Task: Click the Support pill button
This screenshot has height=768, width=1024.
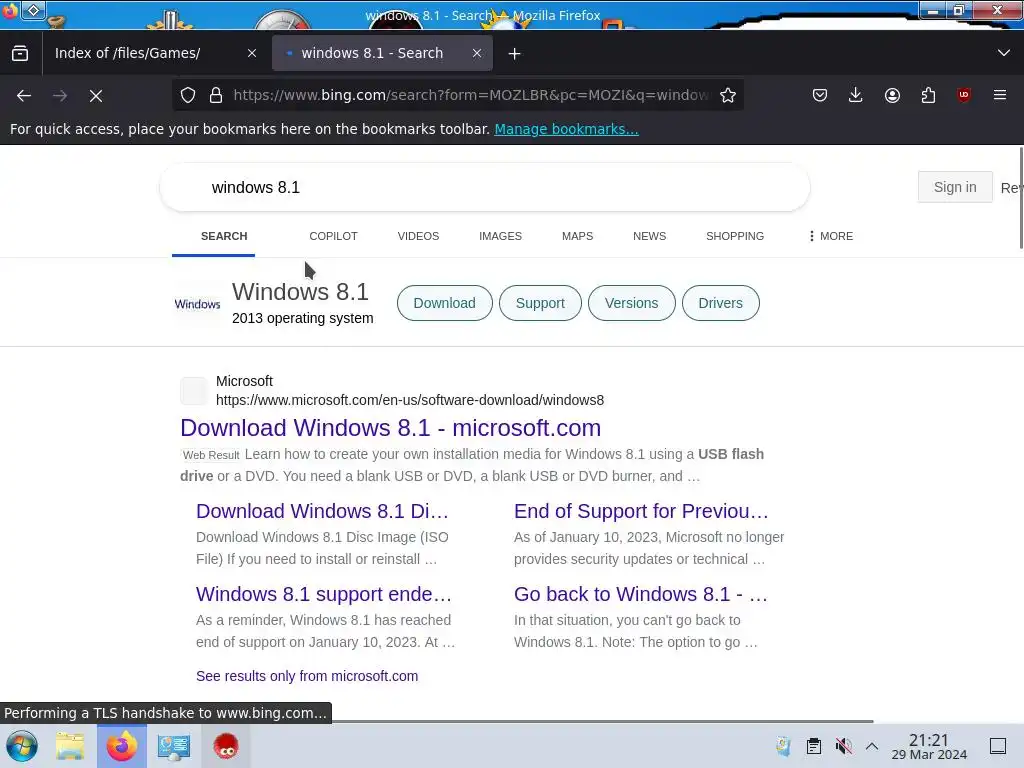Action: (x=540, y=303)
